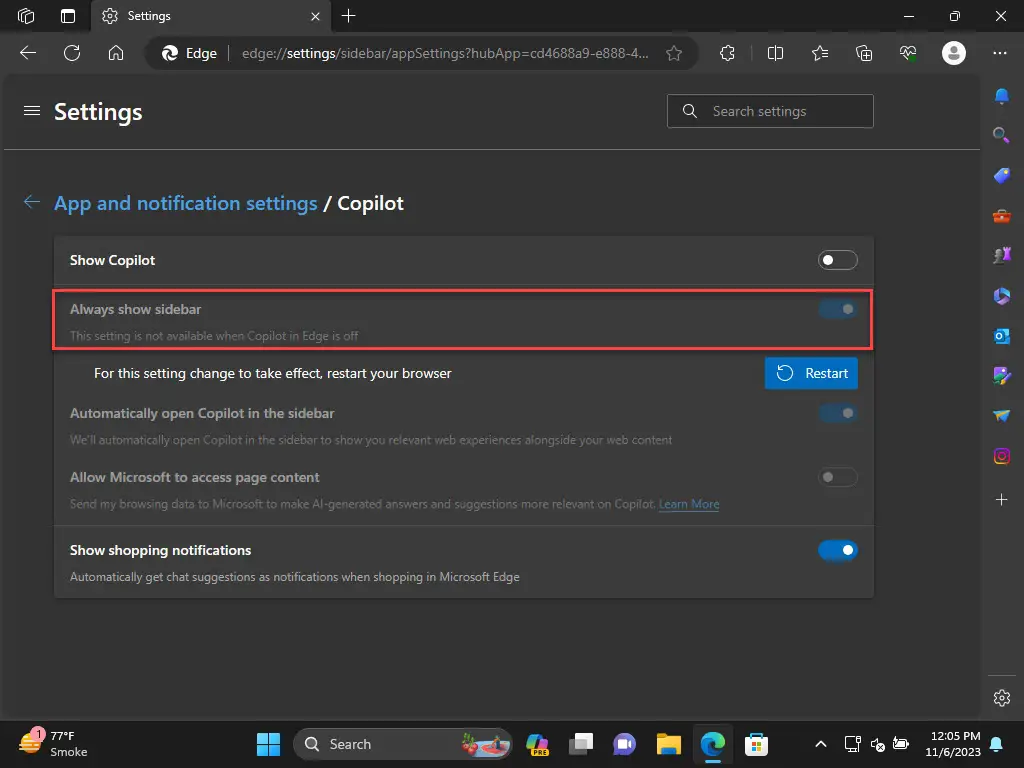This screenshot has width=1024, height=768.
Task: Open the Favorites list
Action: click(820, 53)
